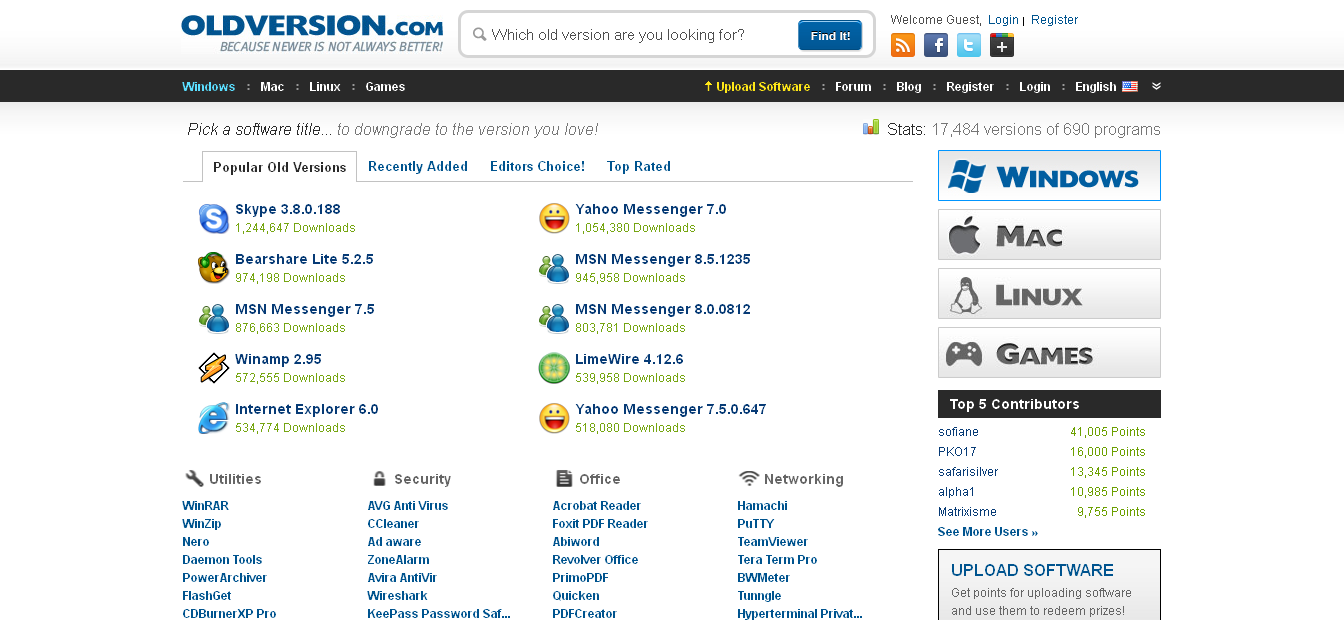This screenshot has height=620, width=1344.
Task: Open the OldVersion.com logo homepage
Action: [312, 33]
